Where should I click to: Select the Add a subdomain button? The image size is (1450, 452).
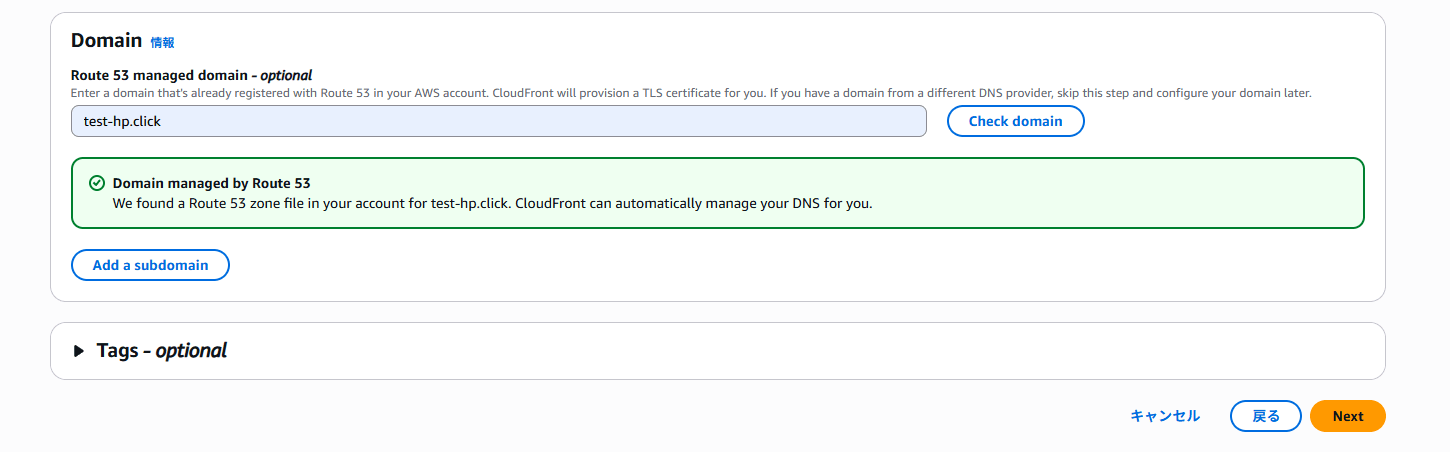(x=150, y=265)
